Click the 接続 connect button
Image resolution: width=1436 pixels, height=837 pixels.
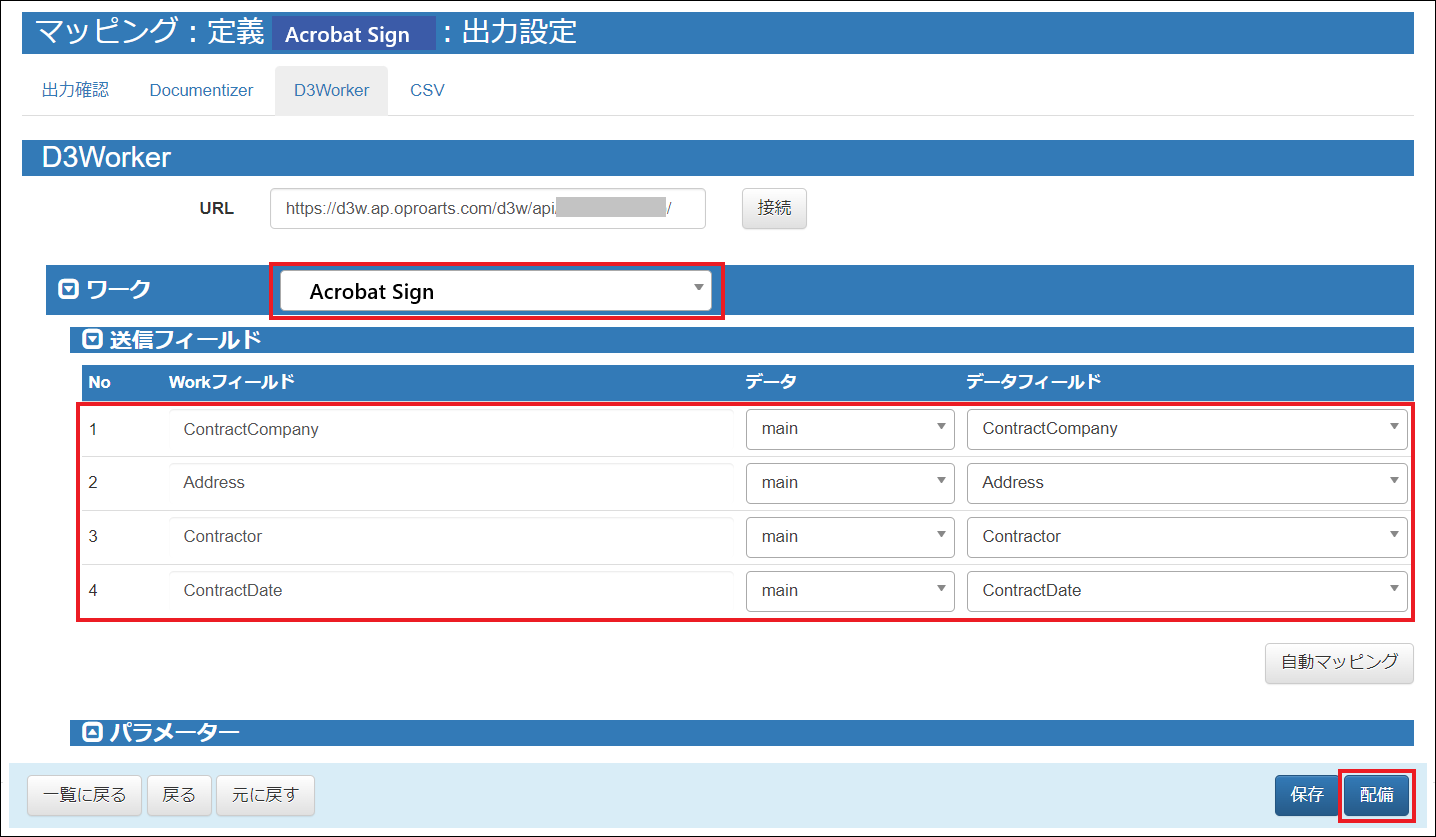pyautogui.click(x=774, y=208)
